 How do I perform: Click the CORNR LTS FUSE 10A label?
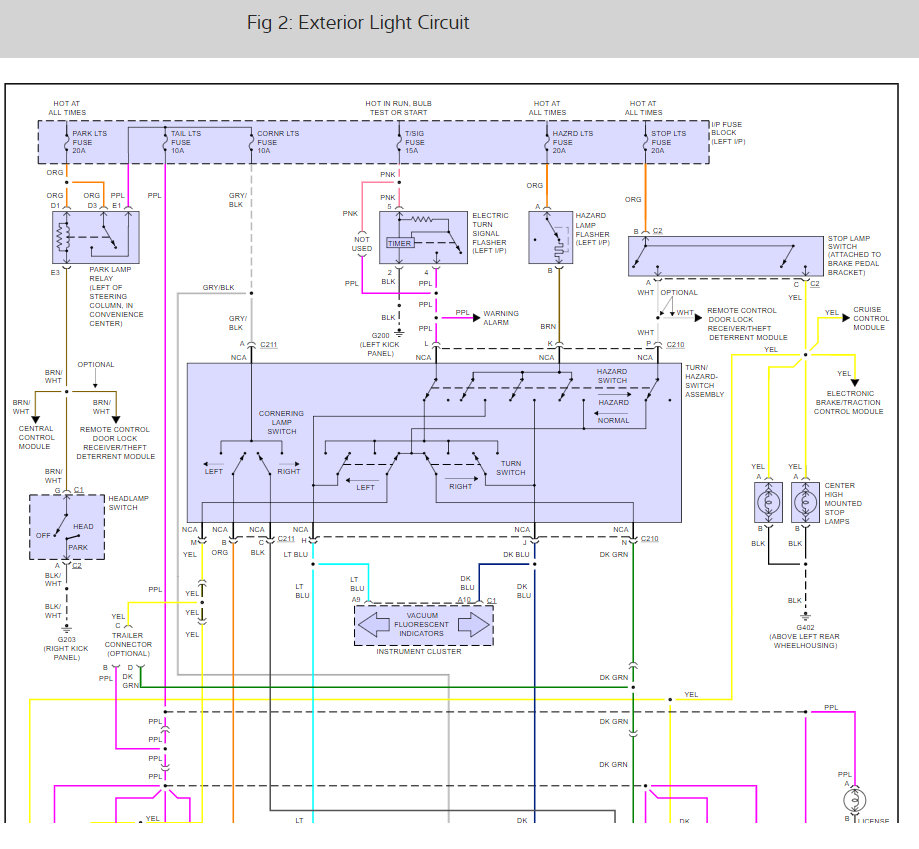278,142
